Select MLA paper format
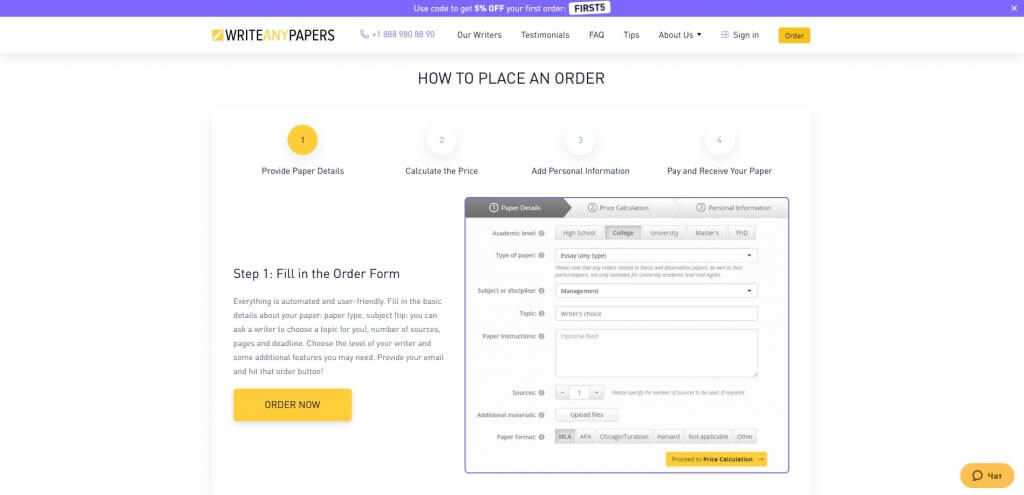Image resolution: width=1024 pixels, height=495 pixels. [565, 437]
